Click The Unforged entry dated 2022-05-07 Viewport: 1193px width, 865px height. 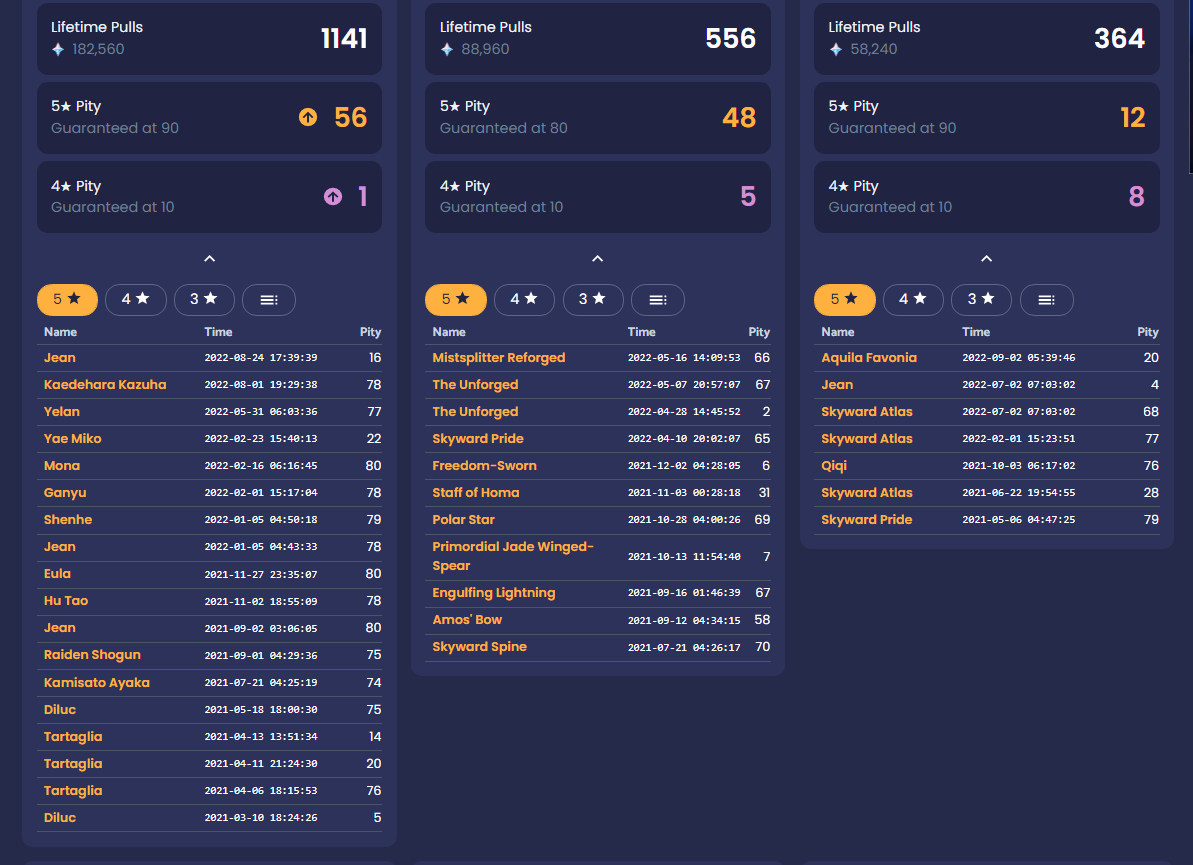tap(598, 385)
